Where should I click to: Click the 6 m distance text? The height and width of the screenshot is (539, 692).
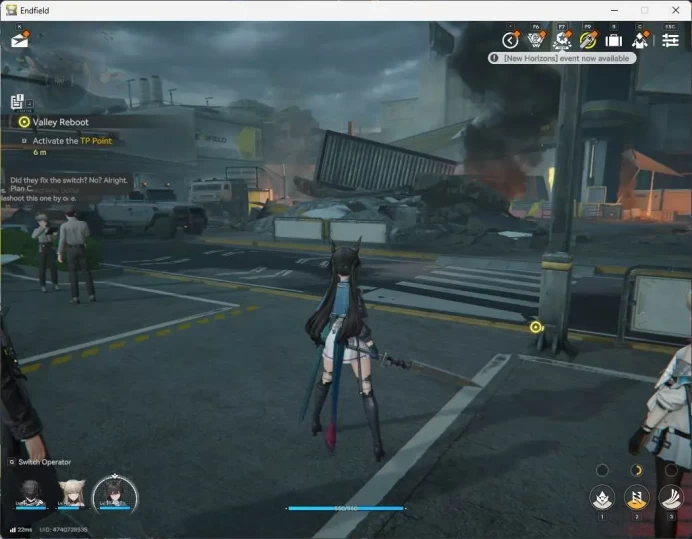pyautogui.click(x=40, y=152)
